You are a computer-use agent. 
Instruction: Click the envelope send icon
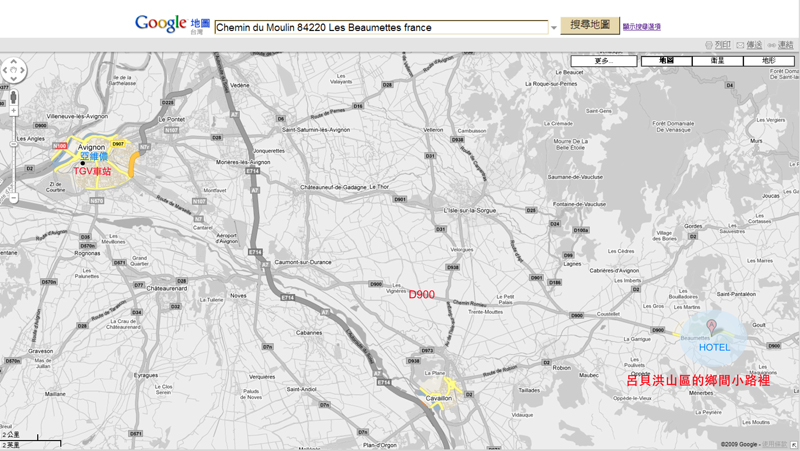coord(740,45)
